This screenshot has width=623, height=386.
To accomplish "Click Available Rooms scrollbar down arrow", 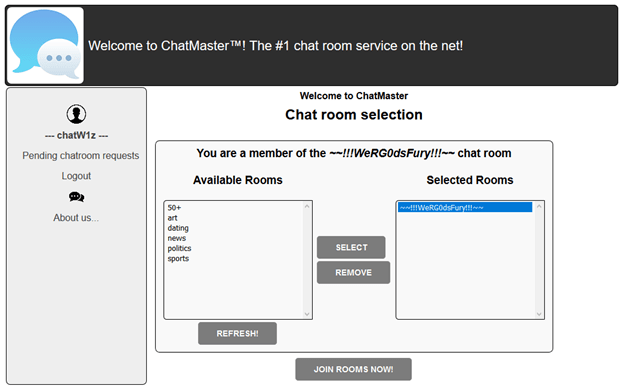I will [x=307, y=314].
